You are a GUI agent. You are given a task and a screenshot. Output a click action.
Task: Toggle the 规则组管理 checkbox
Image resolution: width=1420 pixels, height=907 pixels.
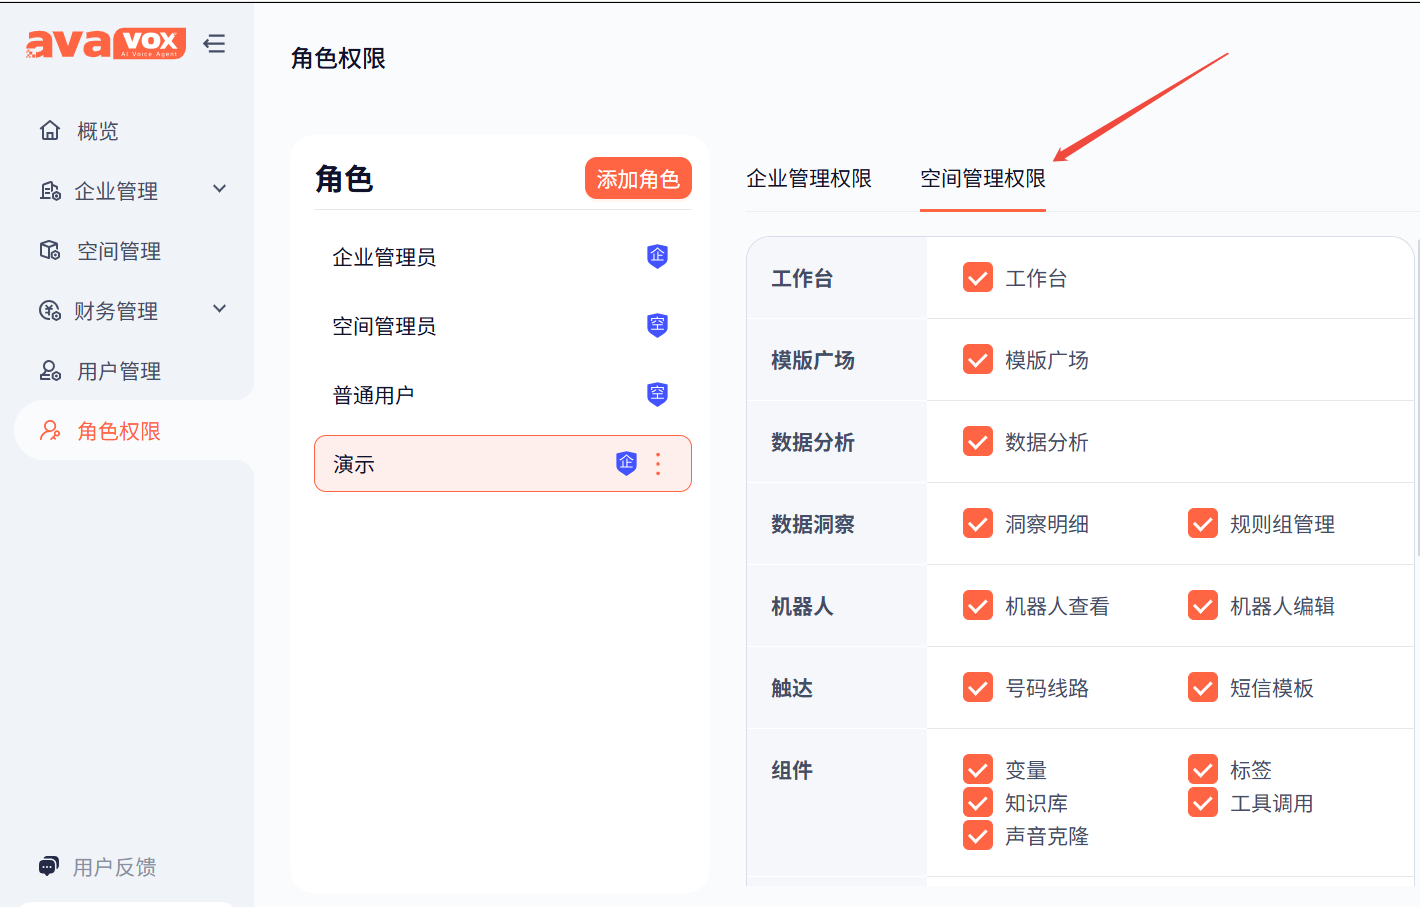(x=1202, y=523)
